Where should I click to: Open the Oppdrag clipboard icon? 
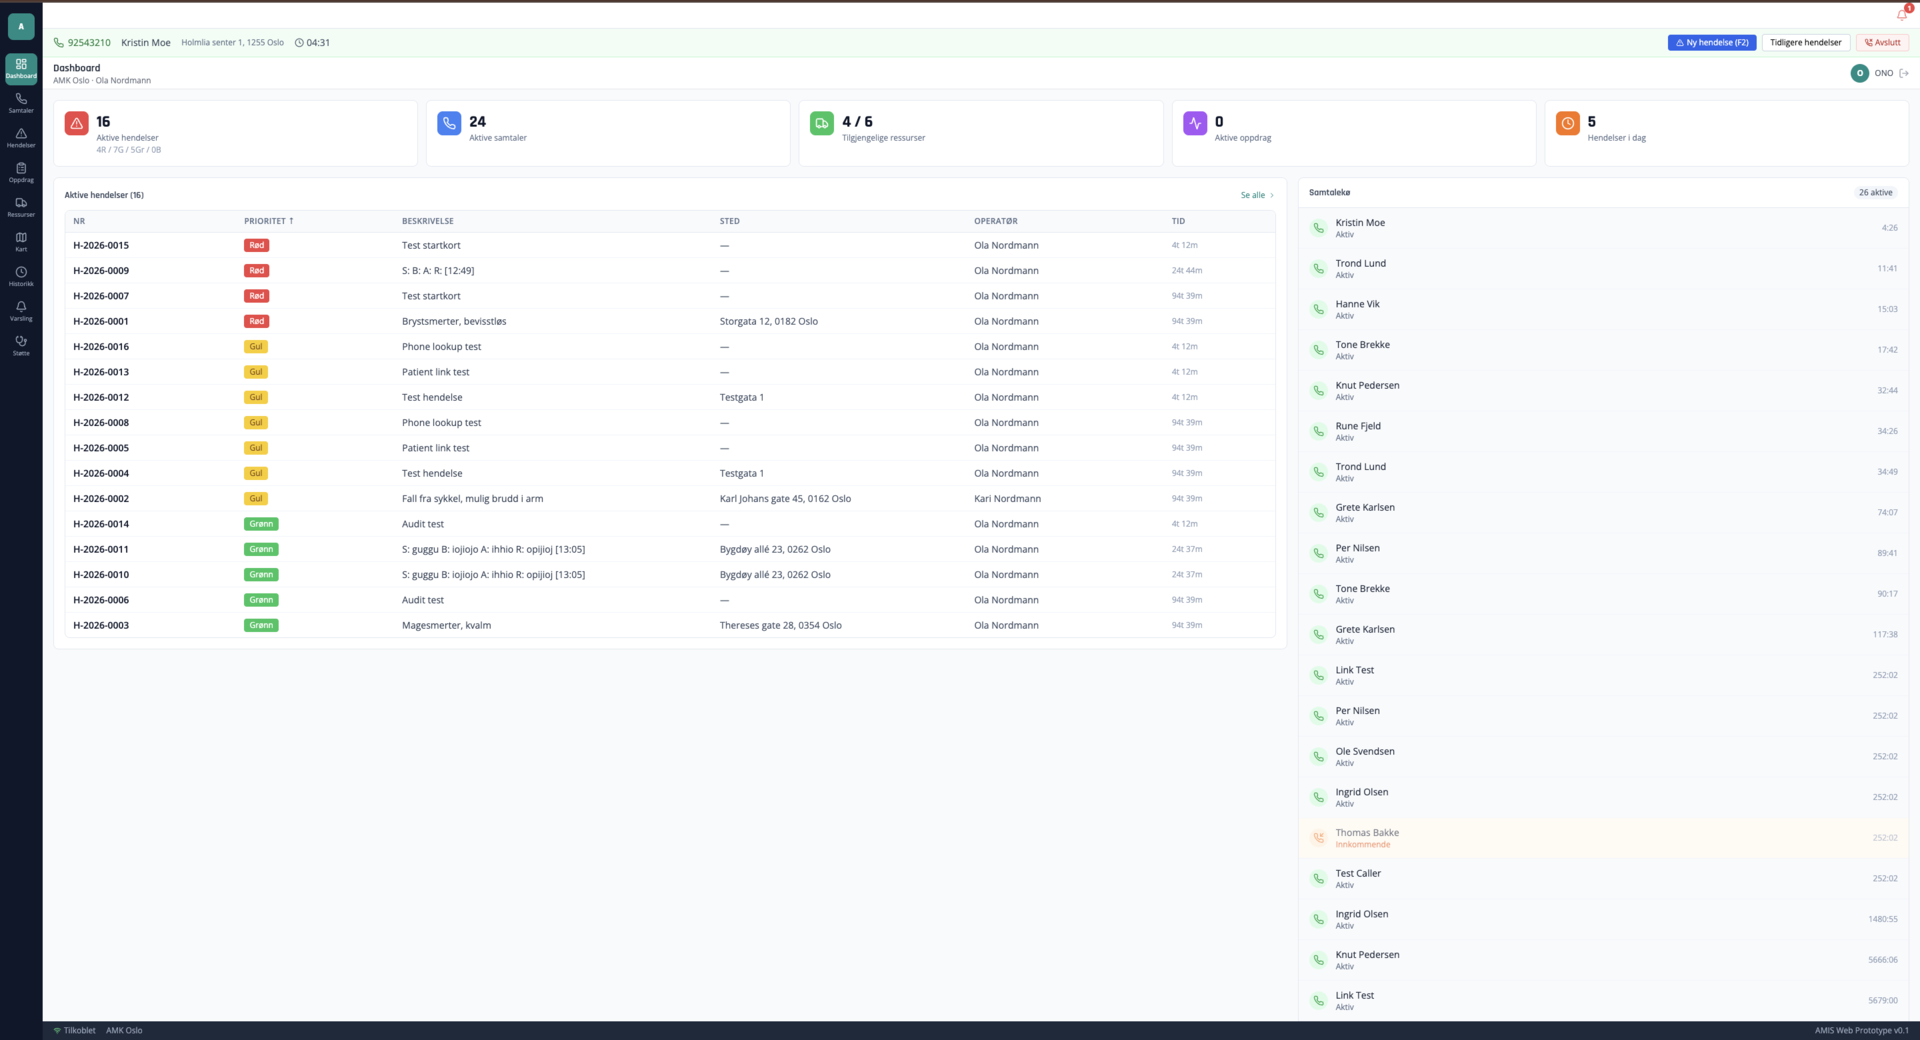pos(21,172)
